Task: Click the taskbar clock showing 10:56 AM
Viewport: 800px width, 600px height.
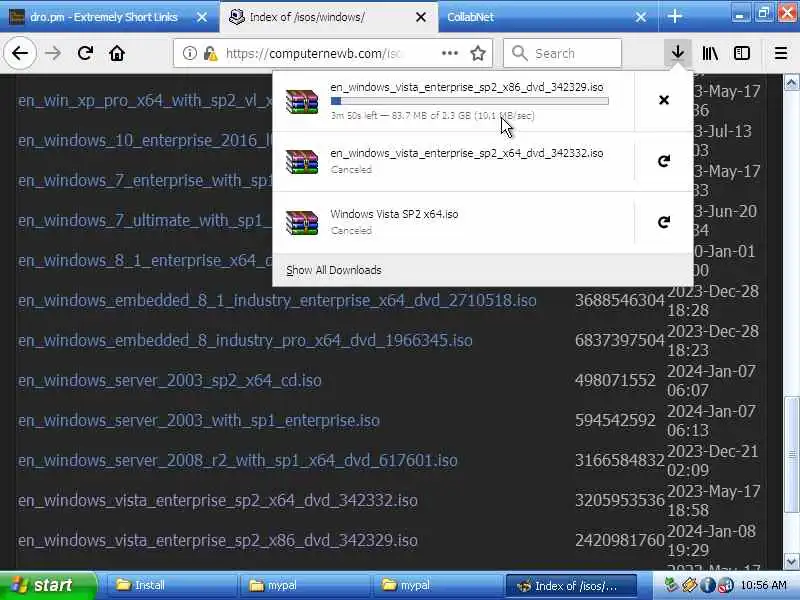Action: point(764,585)
